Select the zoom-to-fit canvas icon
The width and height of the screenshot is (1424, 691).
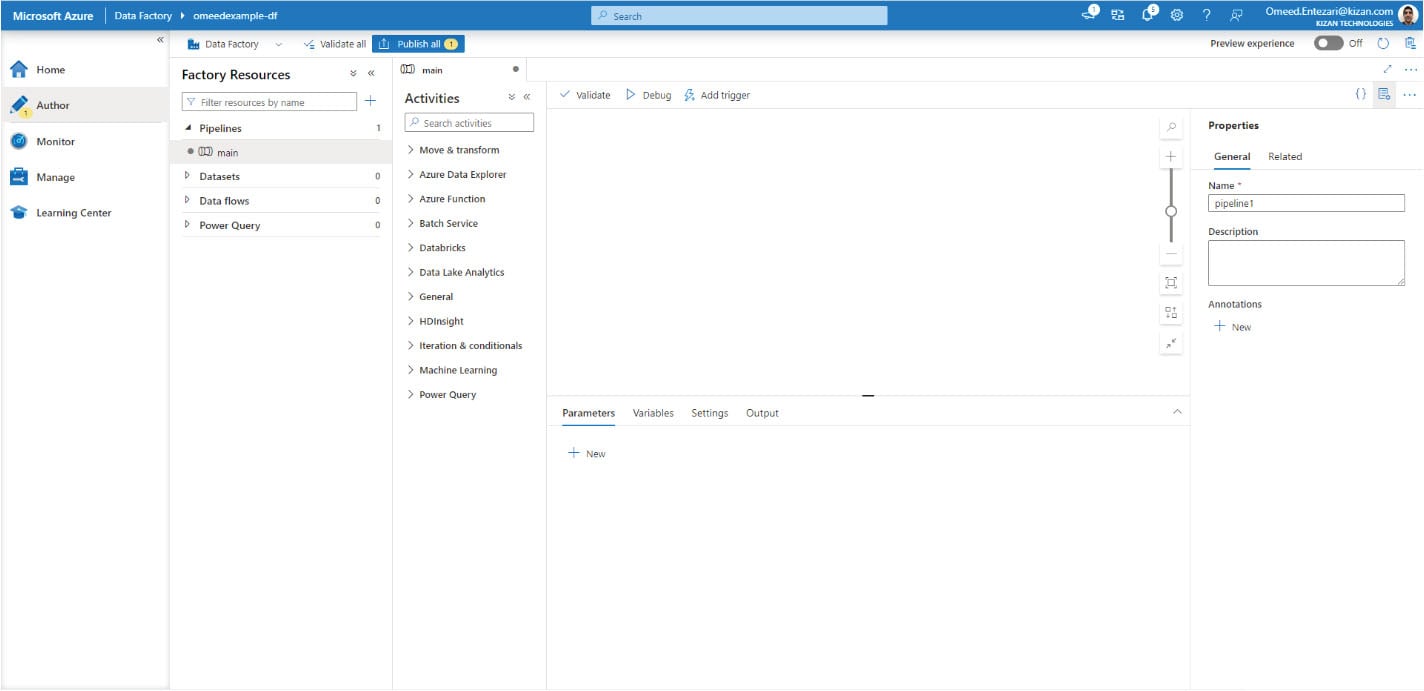pos(1171,281)
